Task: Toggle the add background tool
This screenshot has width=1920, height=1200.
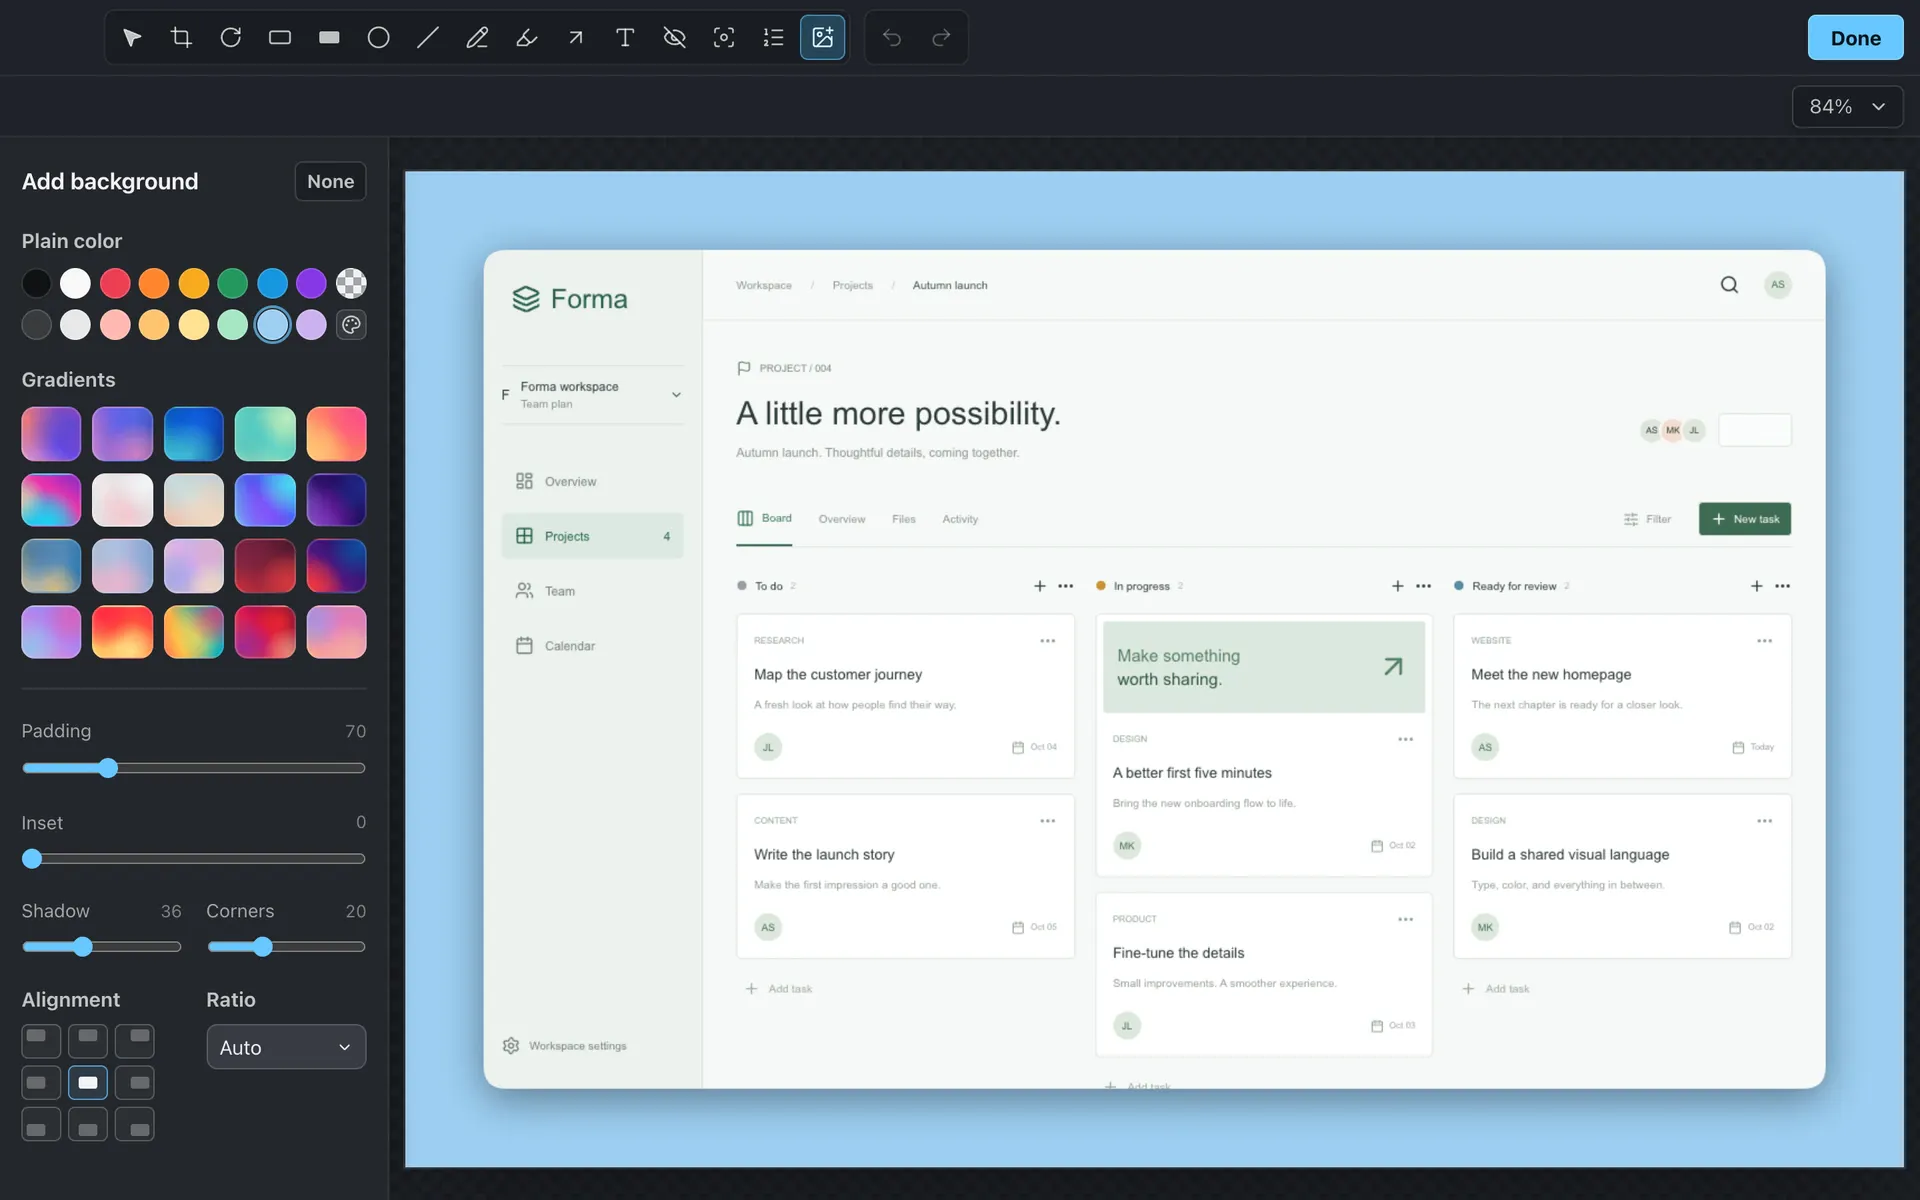Action: click(x=823, y=38)
